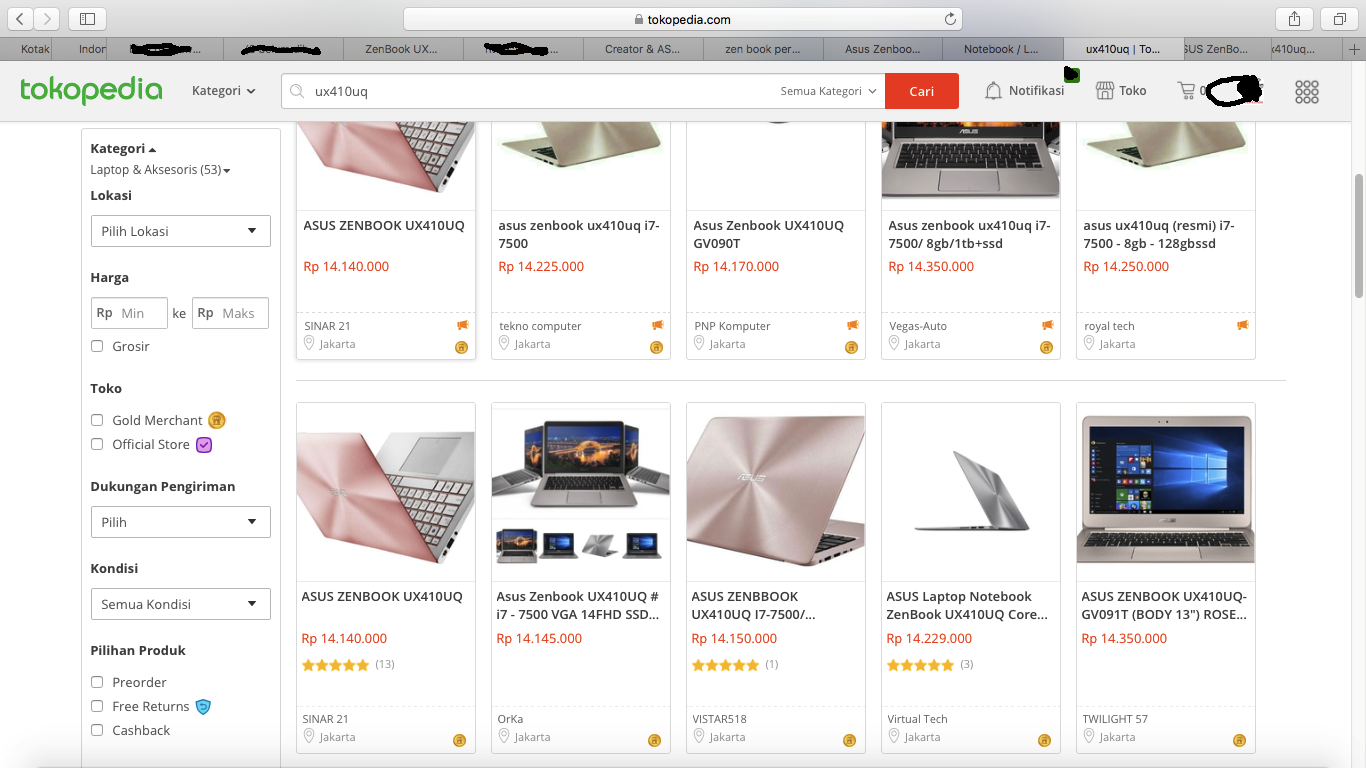Image resolution: width=1366 pixels, height=768 pixels.
Task: Click price Rp 14.229.000
Action: pos(929,638)
